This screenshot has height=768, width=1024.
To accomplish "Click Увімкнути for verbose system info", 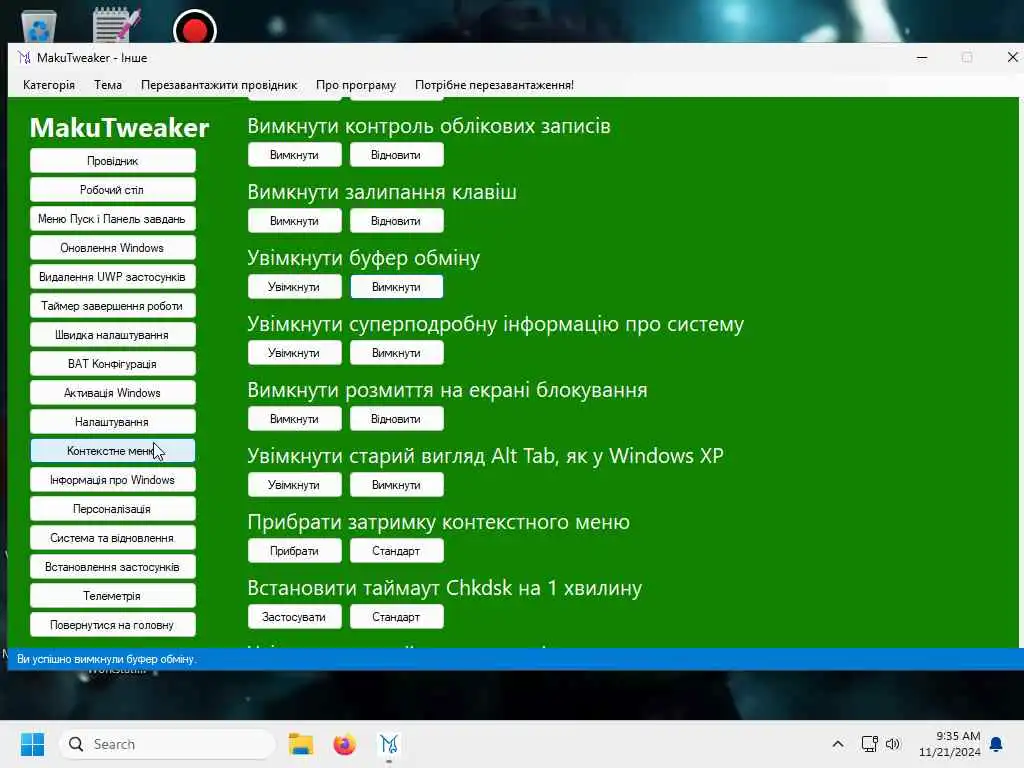I will click(x=295, y=353).
